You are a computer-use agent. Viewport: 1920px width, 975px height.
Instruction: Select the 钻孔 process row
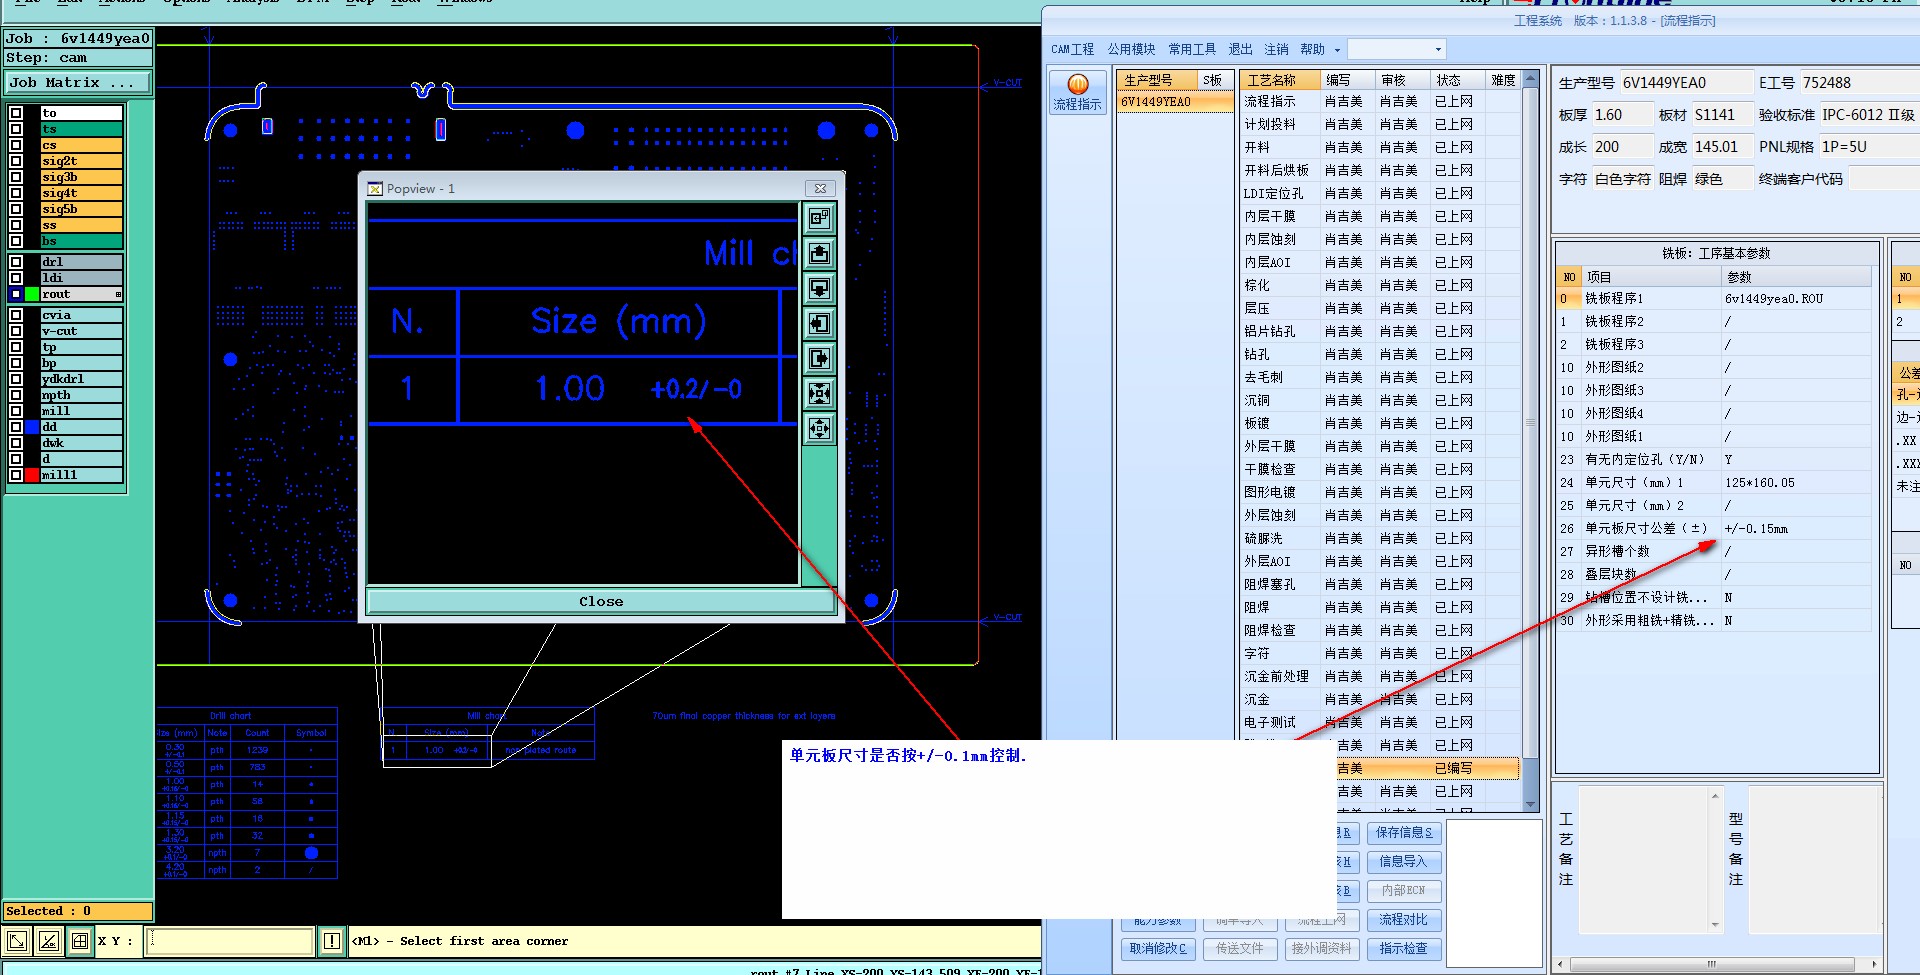pyautogui.click(x=1380, y=355)
